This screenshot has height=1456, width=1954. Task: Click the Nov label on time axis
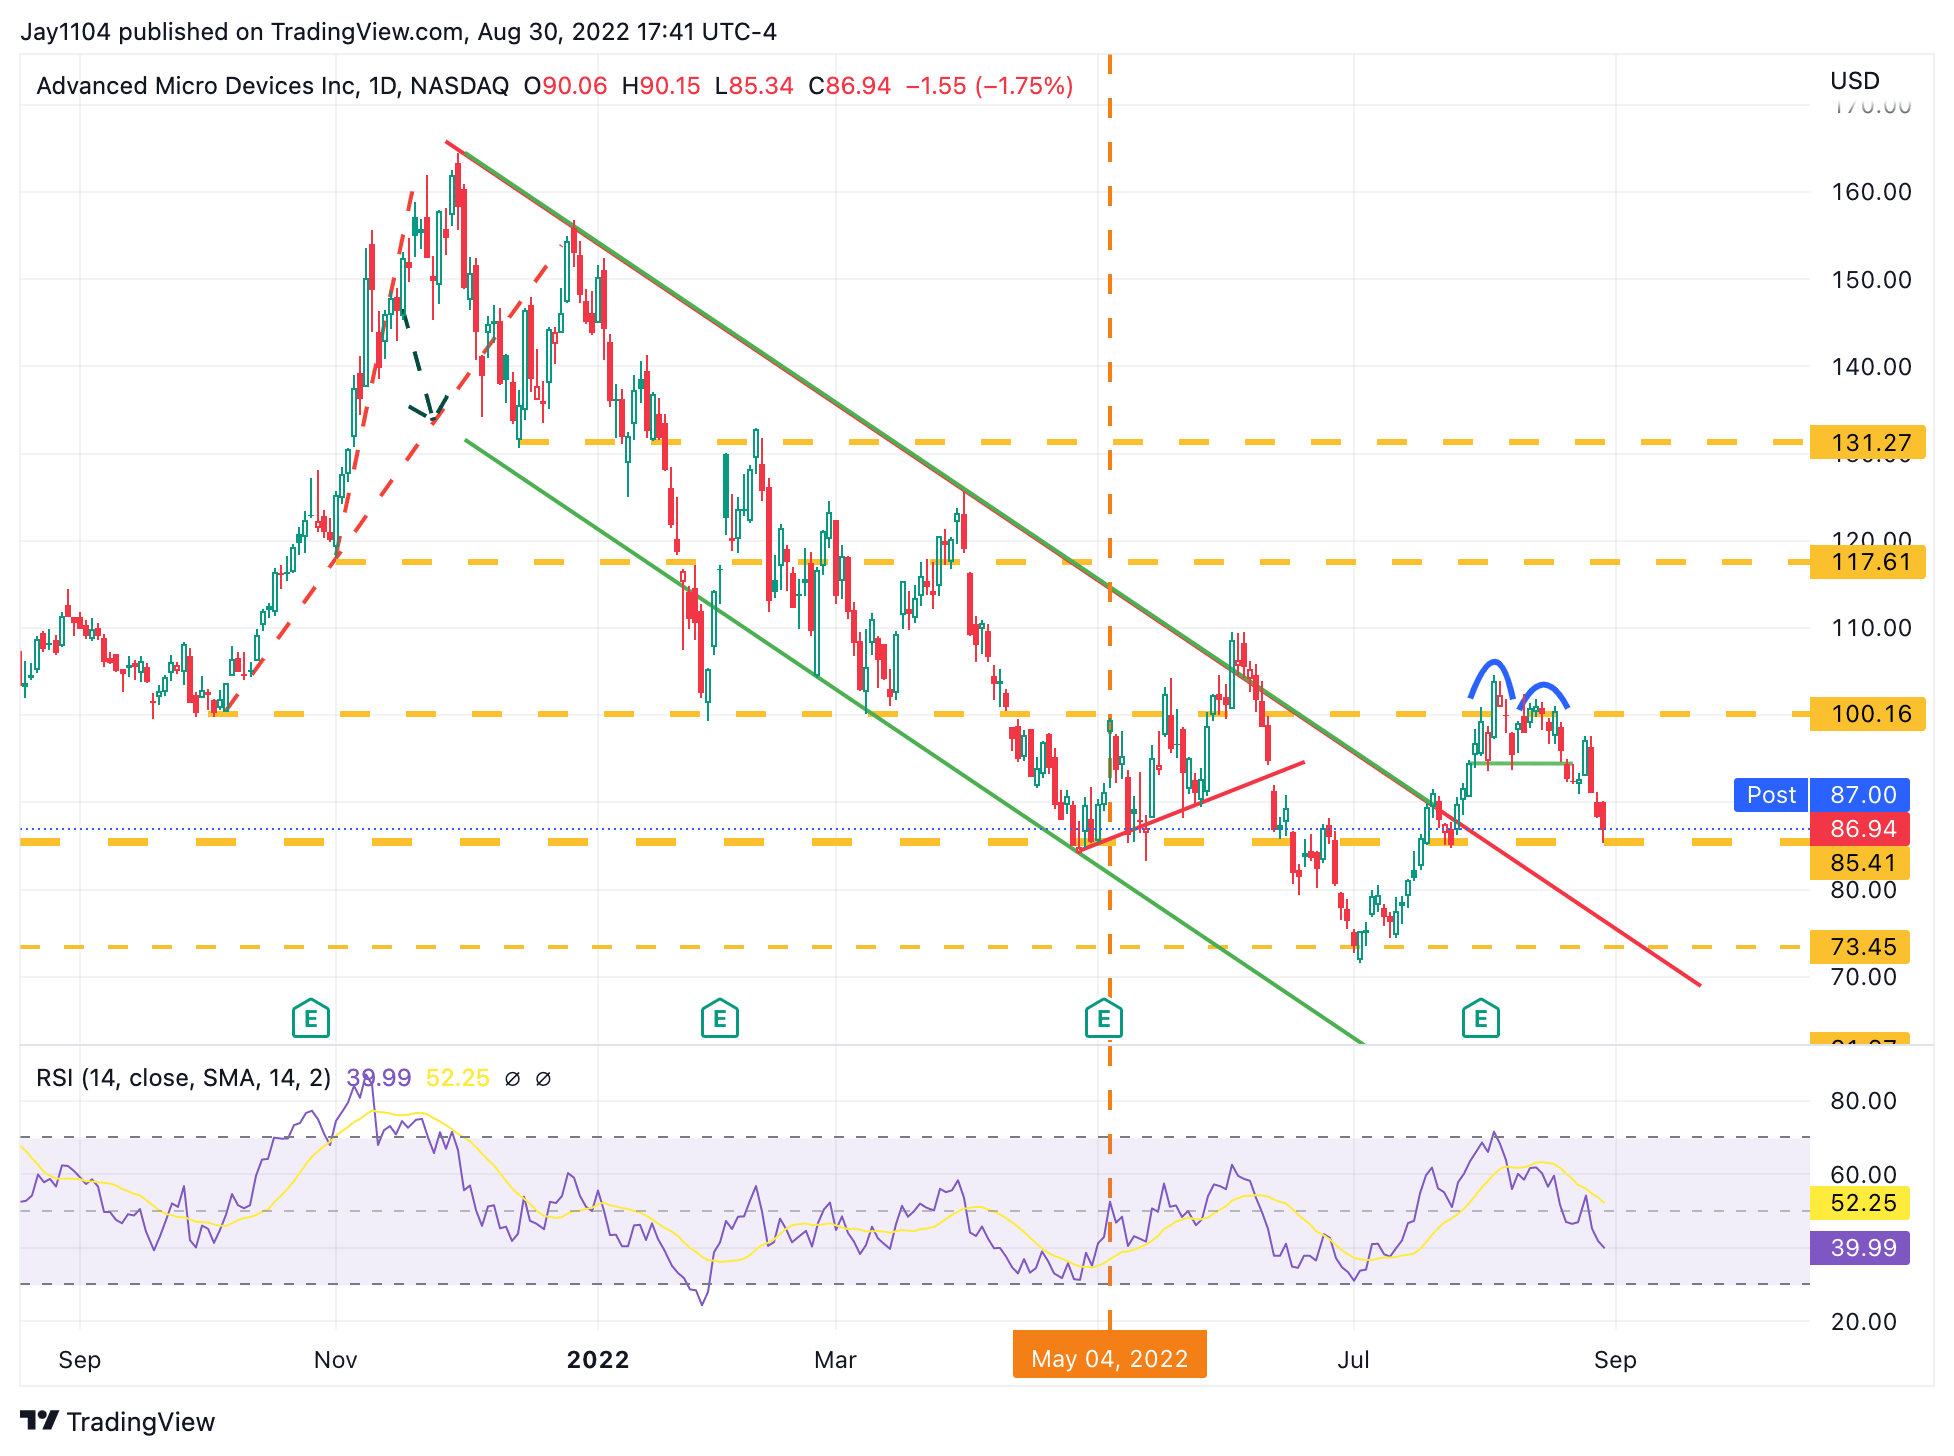(335, 1360)
